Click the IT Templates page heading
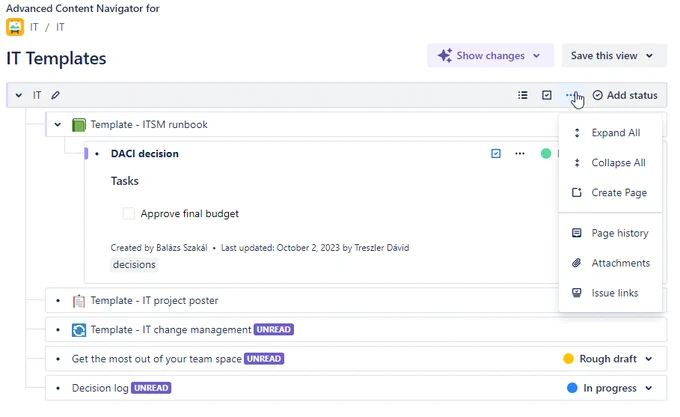The image size is (680, 417). click(x=56, y=58)
